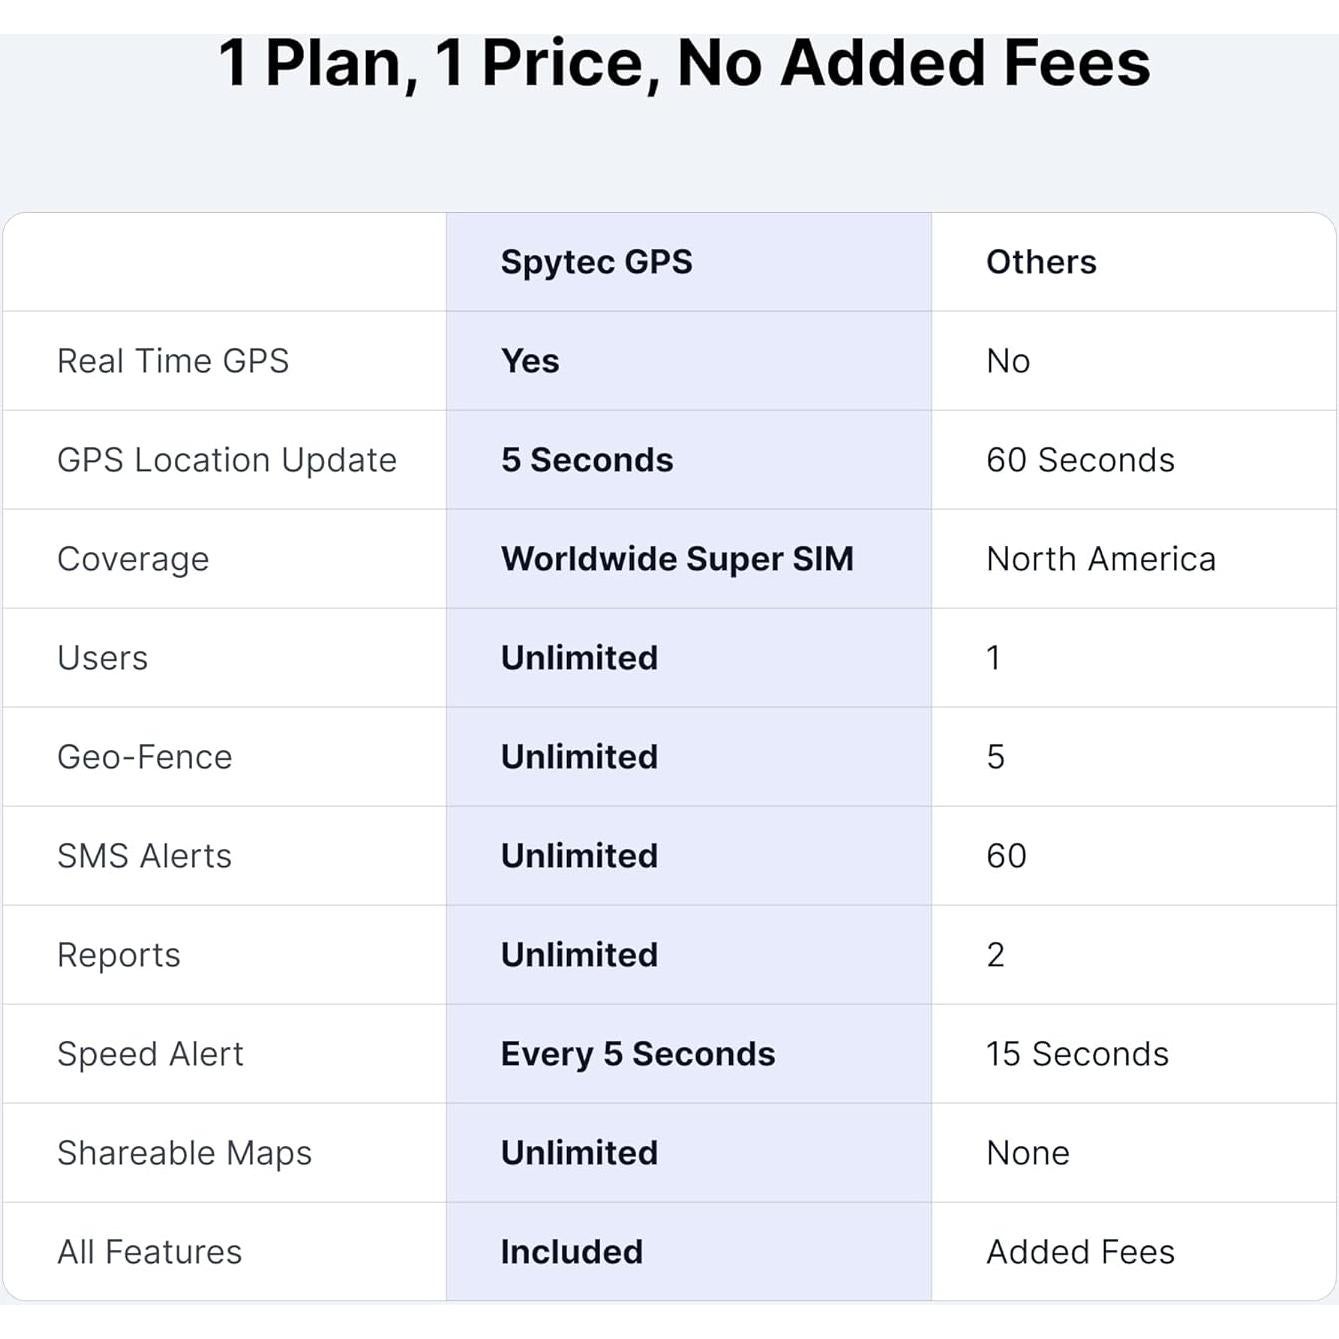
Task: Select the GPS Location Update row label
Action: click(227, 460)
